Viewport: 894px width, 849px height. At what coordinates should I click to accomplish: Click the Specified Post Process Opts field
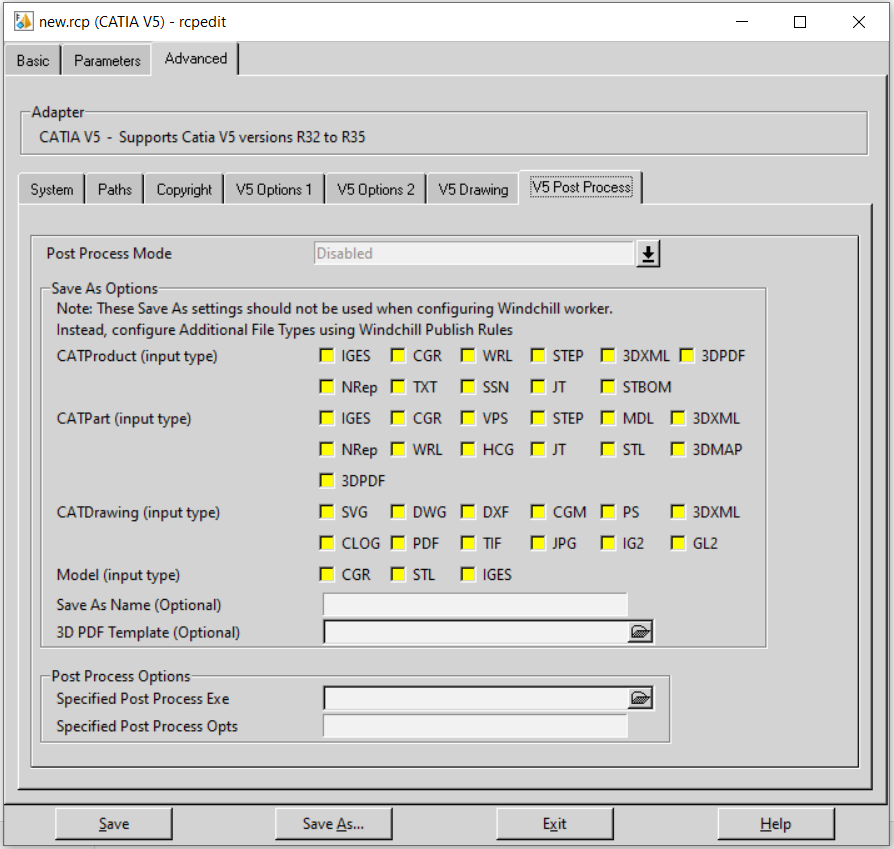tap(475, 726)
